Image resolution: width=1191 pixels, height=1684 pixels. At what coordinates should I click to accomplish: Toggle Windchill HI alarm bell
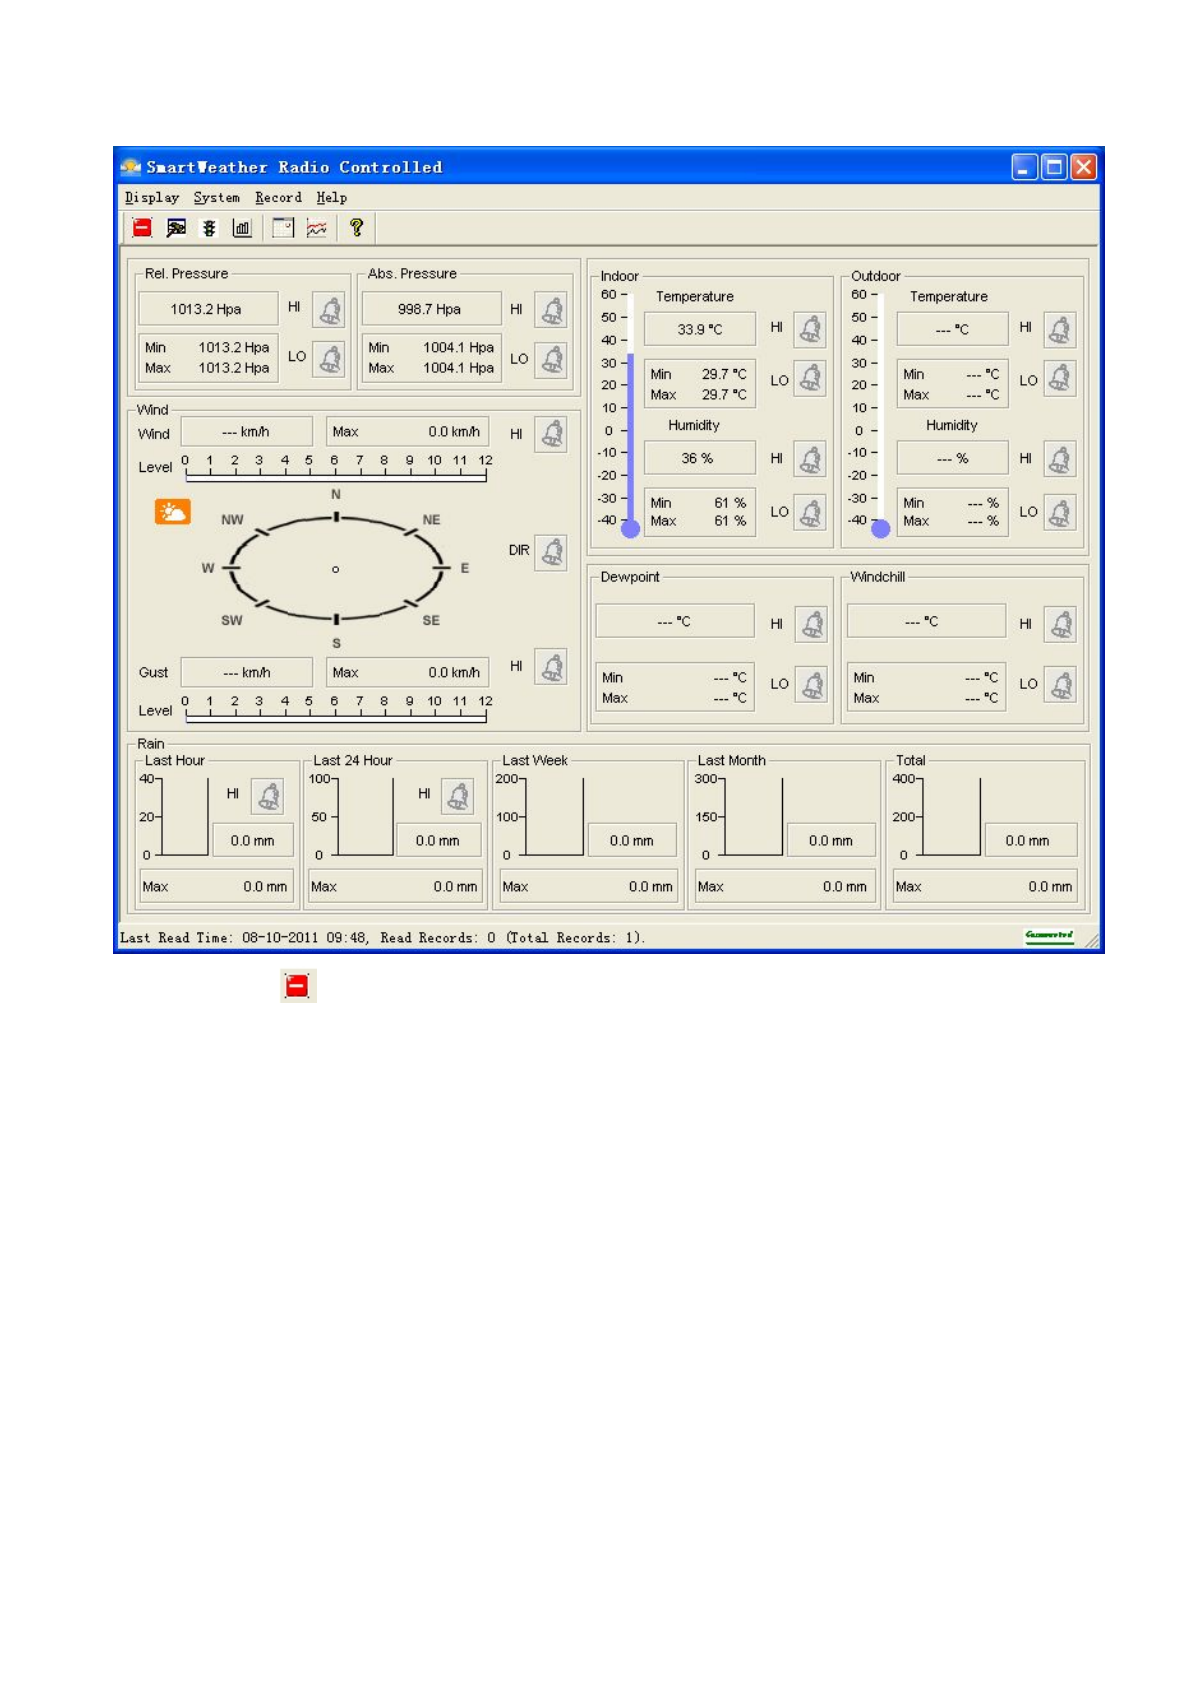coord(1060,624)
